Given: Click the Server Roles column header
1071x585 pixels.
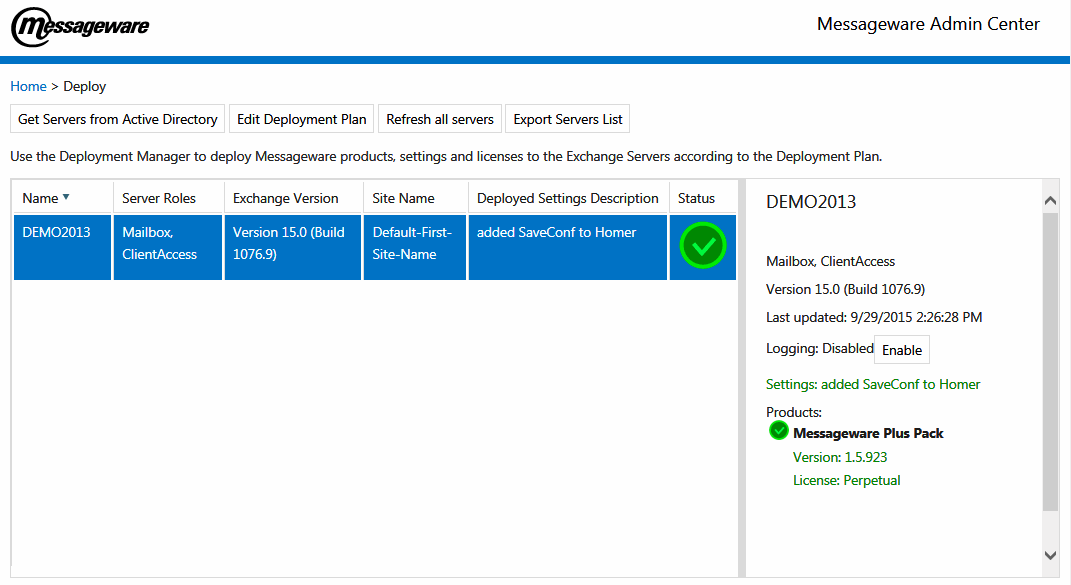Looking at the screenshot, I should [168, 198].
